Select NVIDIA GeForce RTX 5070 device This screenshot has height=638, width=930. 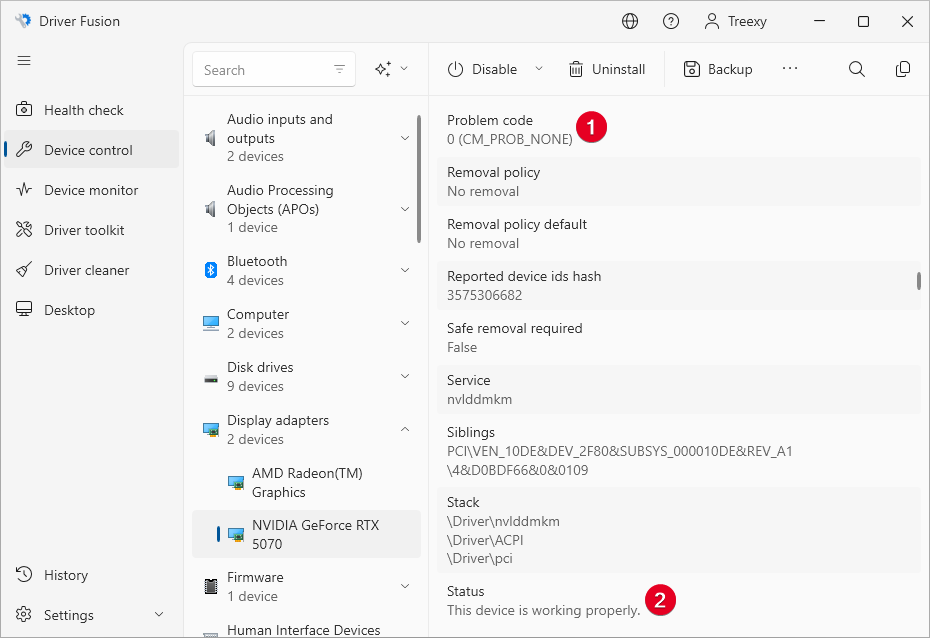click(x=307, y=534)
